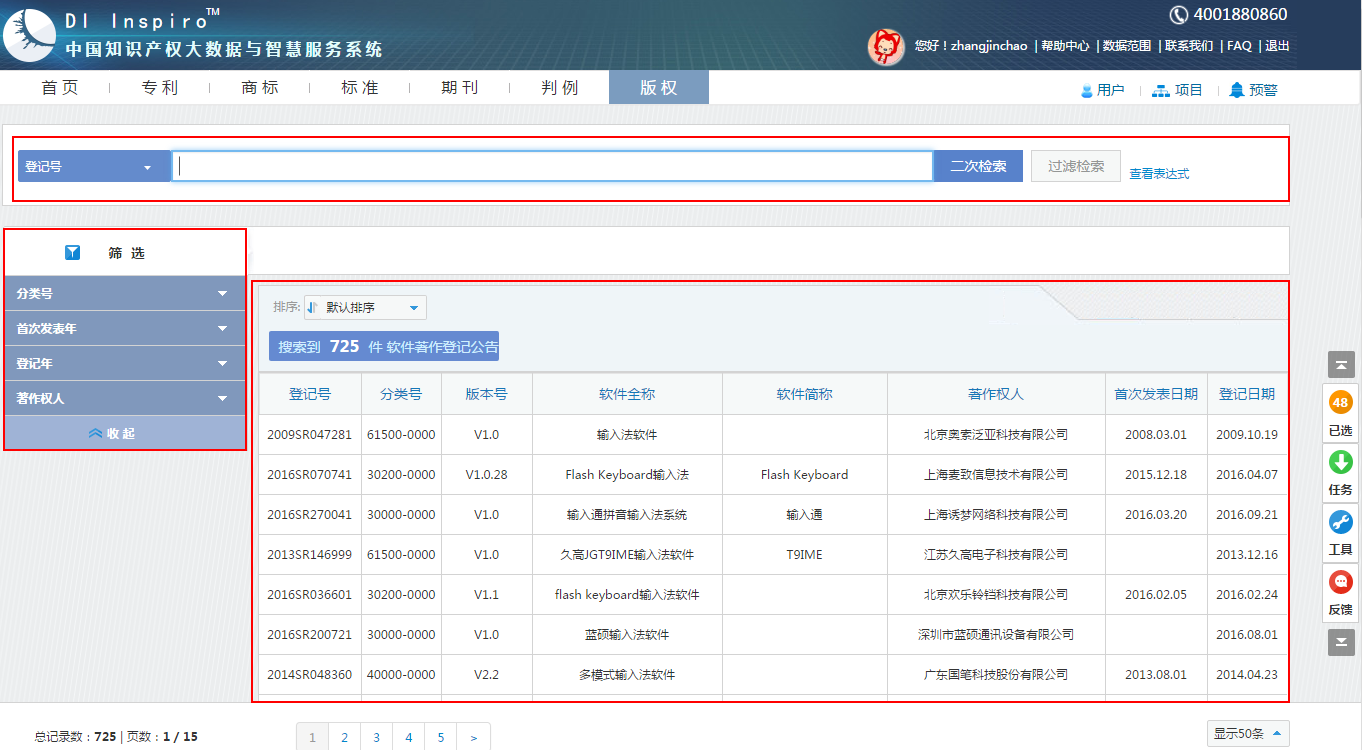Click the scroll-to-top arrow icon
The height and width of the screenshot is (750, 1362).
(x=1341, y=365)
